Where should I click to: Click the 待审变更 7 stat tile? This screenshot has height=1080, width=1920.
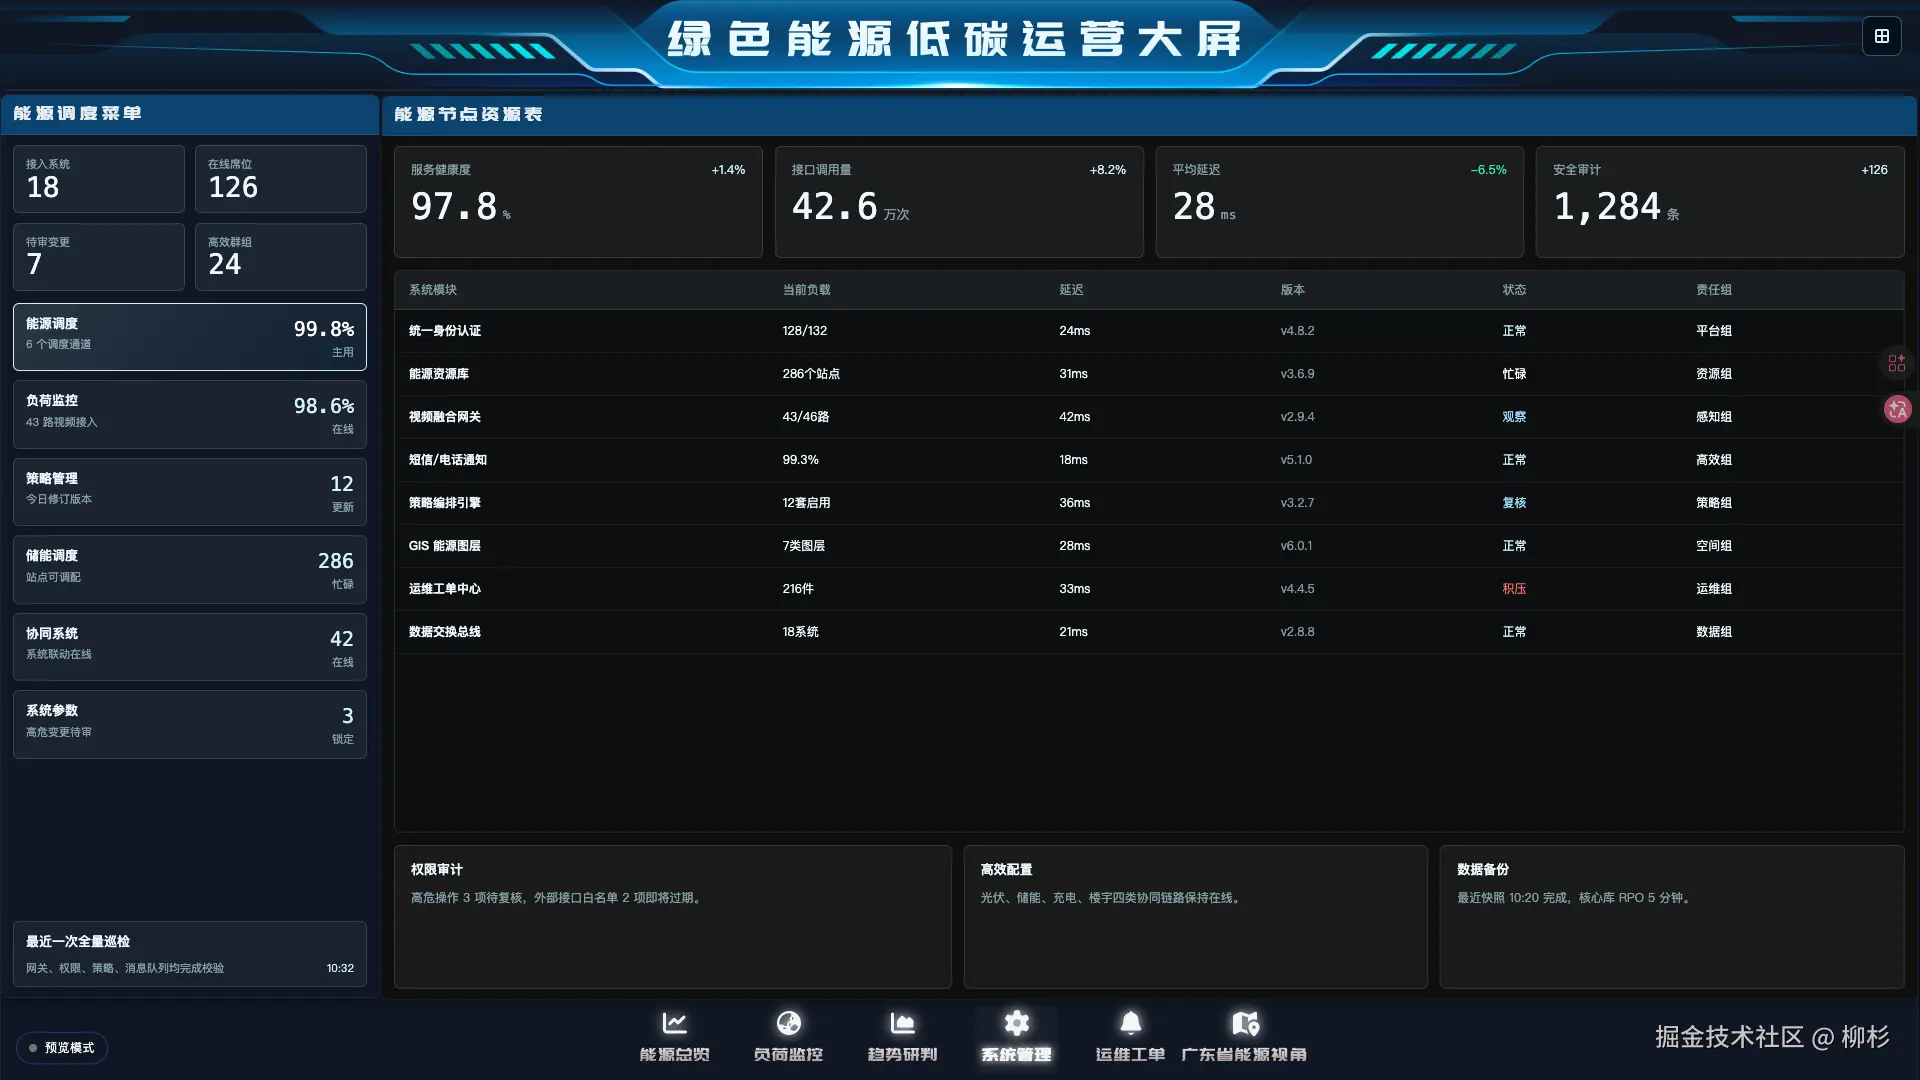[x=99, y=257]
